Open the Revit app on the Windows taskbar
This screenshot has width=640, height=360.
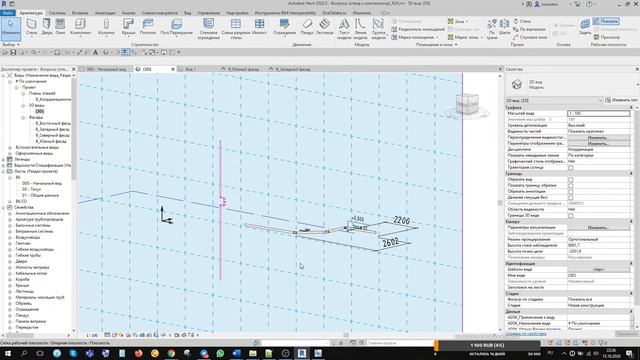[302, 353]
